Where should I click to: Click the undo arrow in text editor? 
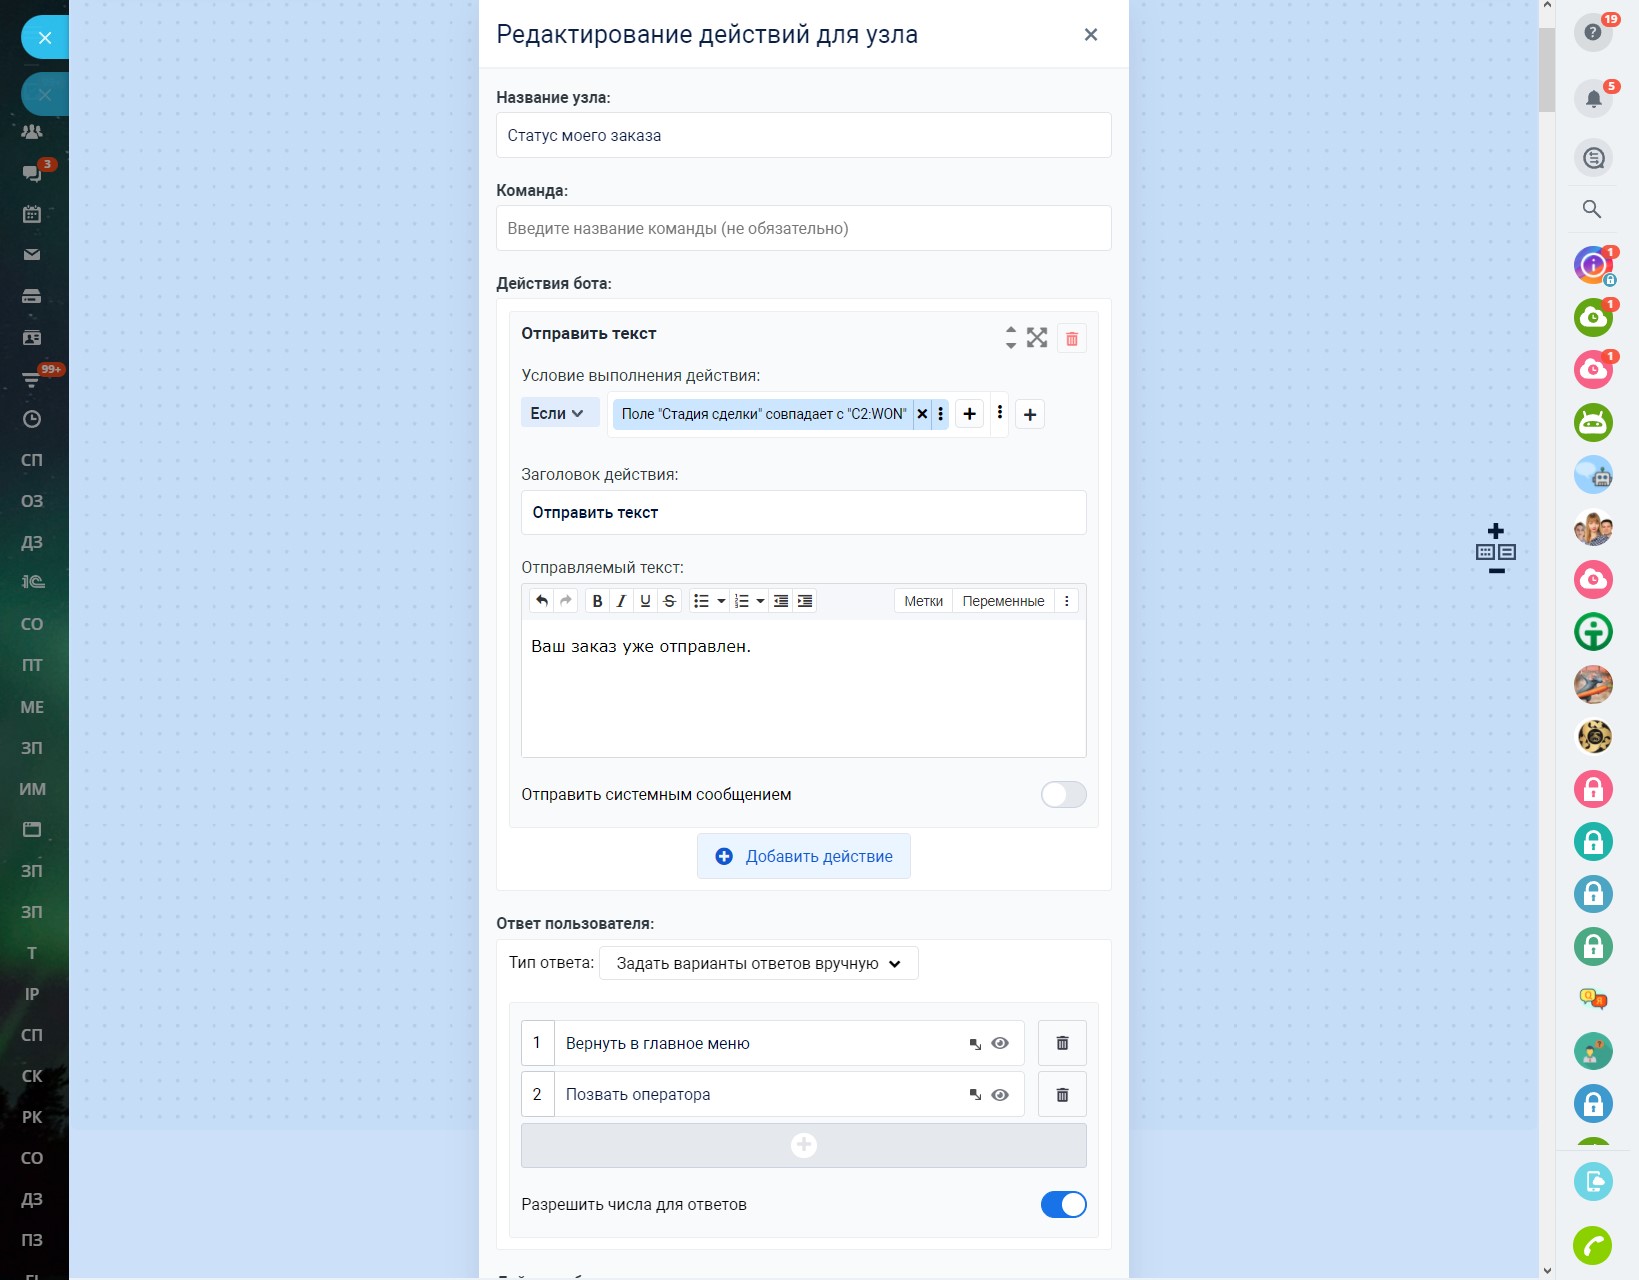click(x=542, y=601)
